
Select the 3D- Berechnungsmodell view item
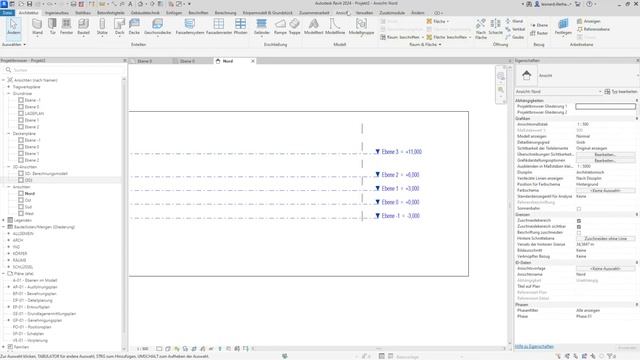[46, 173]
